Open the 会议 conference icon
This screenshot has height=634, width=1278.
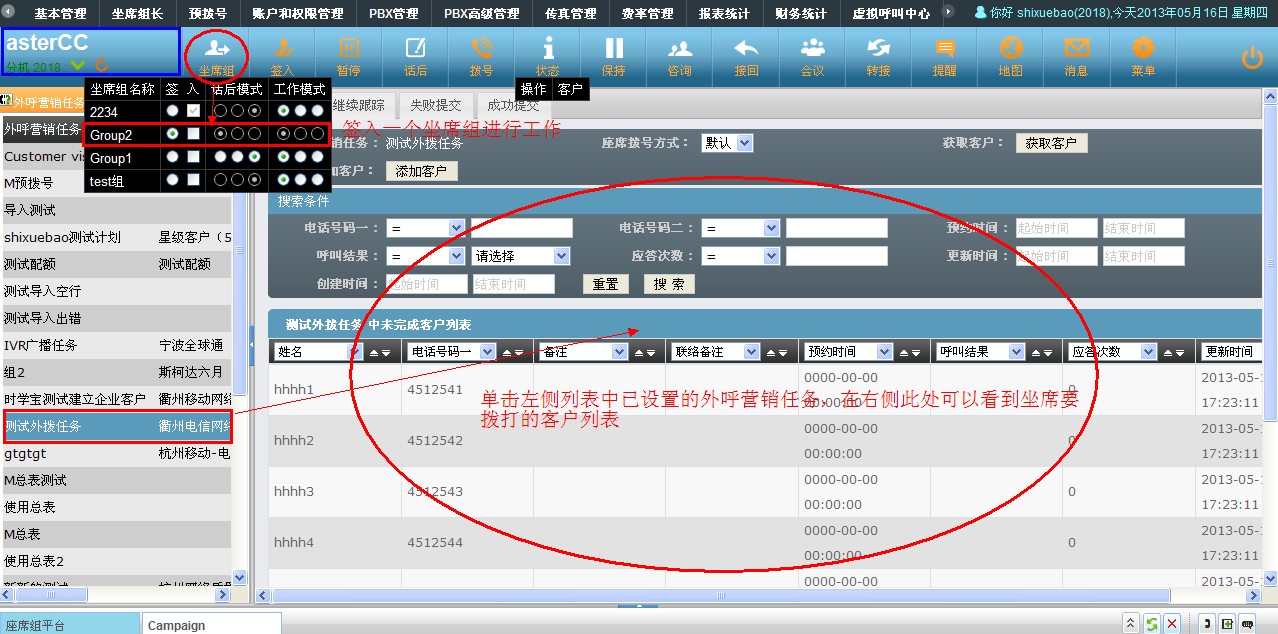pos(812,54)
